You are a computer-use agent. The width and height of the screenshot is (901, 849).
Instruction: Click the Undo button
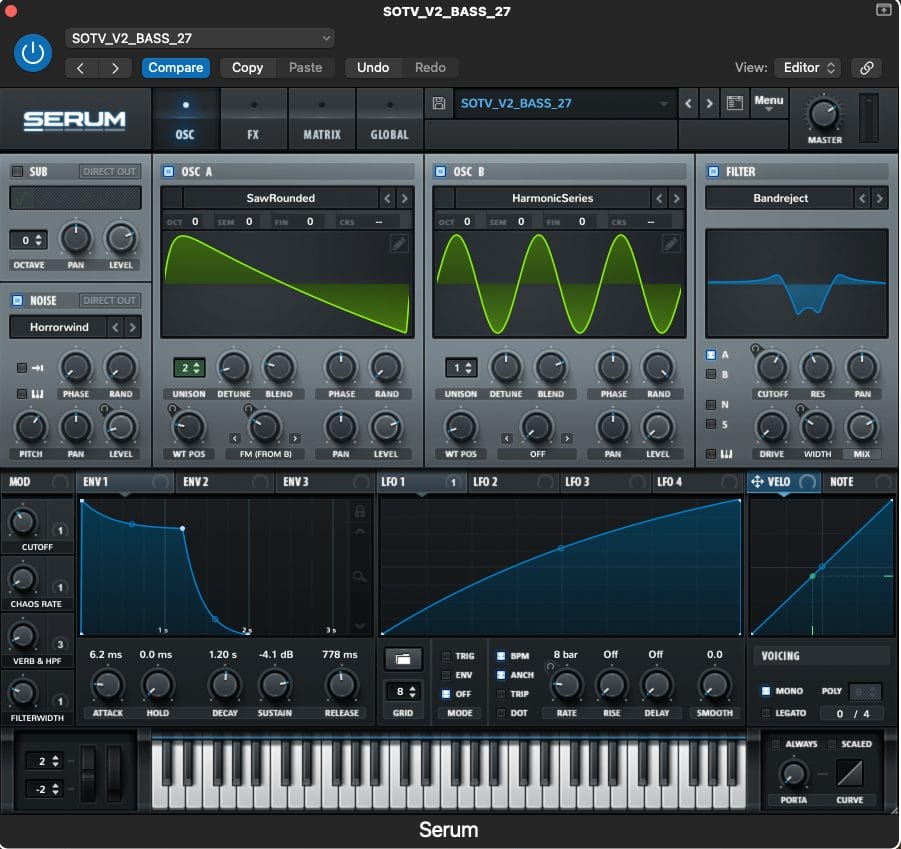(x=373, y=68)
